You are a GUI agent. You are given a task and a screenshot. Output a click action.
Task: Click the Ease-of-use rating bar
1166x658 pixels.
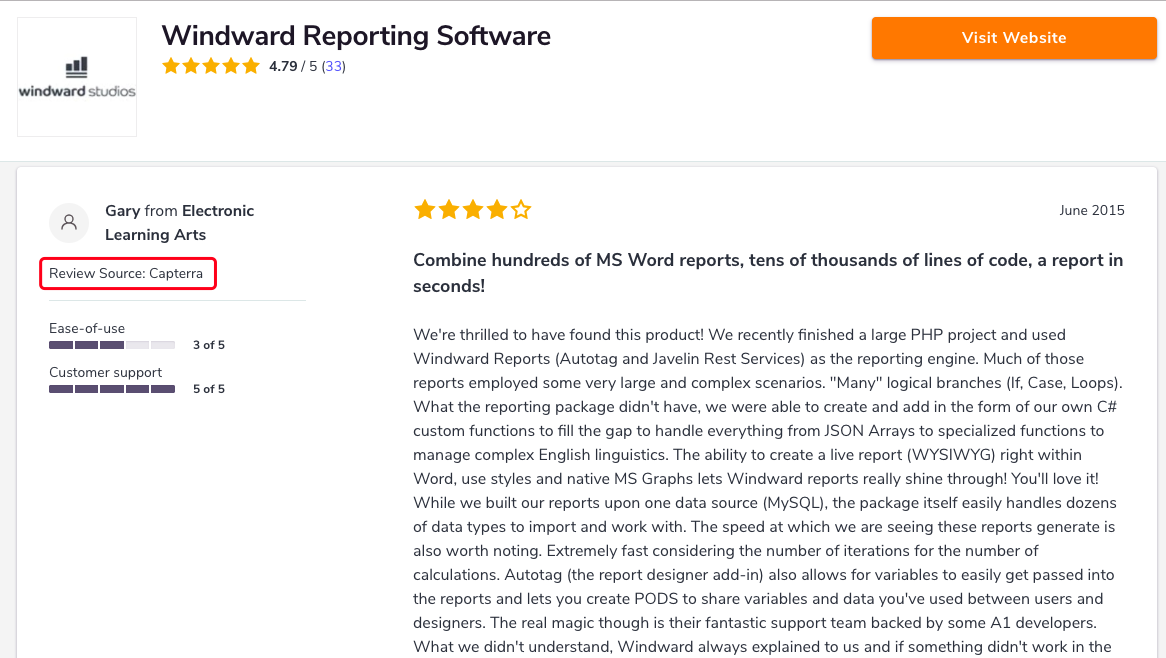[x=112, y=345]
